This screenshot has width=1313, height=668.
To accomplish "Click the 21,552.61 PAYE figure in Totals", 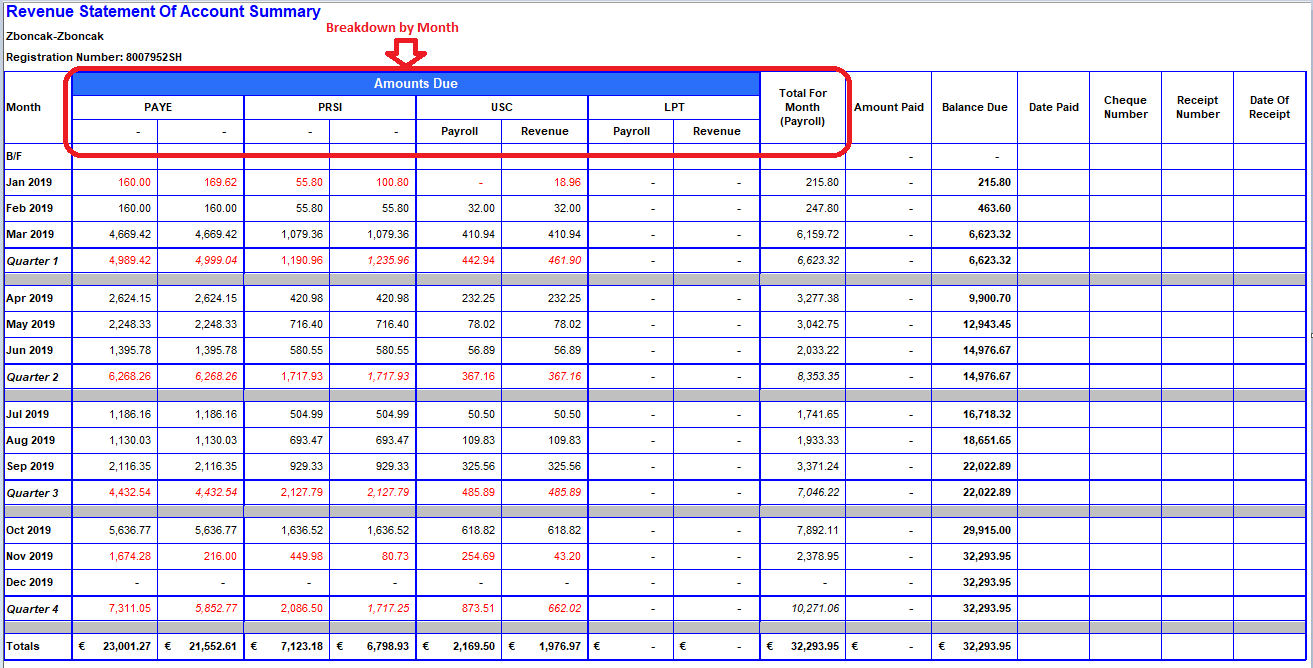I will [x=213, y=646].
